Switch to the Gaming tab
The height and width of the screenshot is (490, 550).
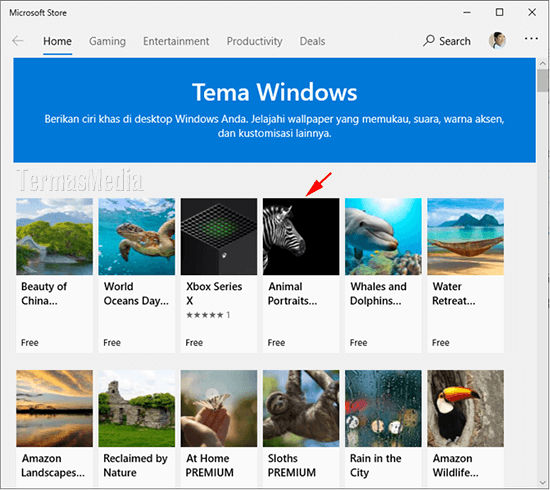click(107, 41)
